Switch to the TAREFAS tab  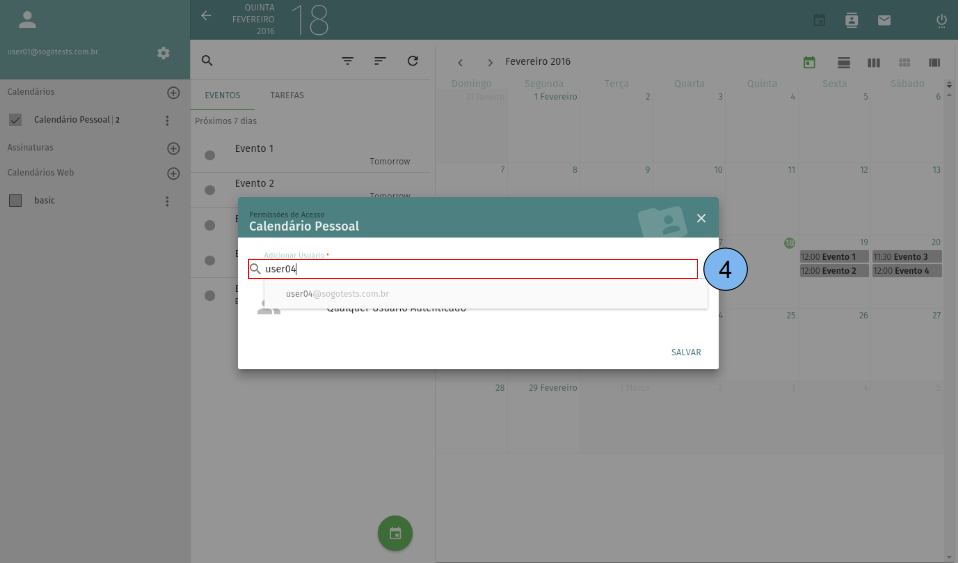[x=287, y=96]
